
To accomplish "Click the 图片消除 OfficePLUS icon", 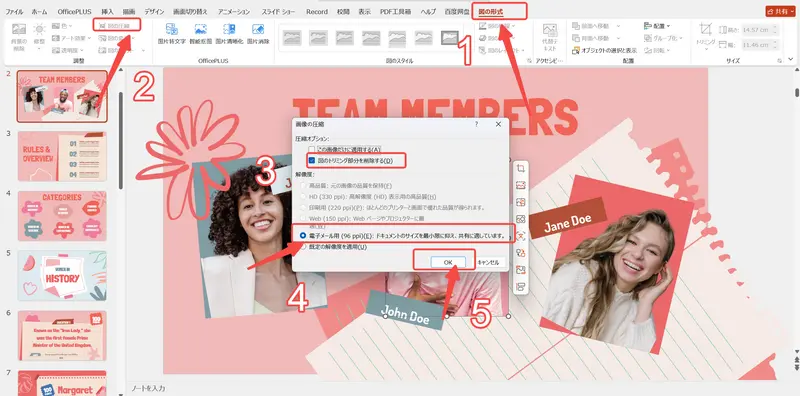I will [x=258, y=29].
